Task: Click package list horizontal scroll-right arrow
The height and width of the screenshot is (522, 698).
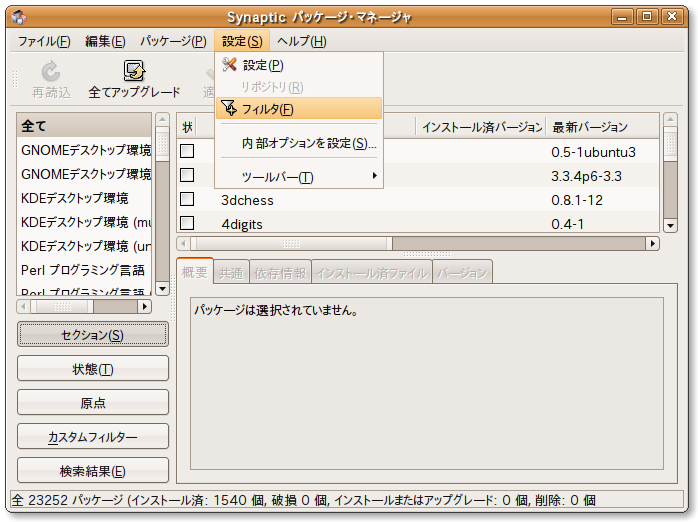Action: pos(653,243)
